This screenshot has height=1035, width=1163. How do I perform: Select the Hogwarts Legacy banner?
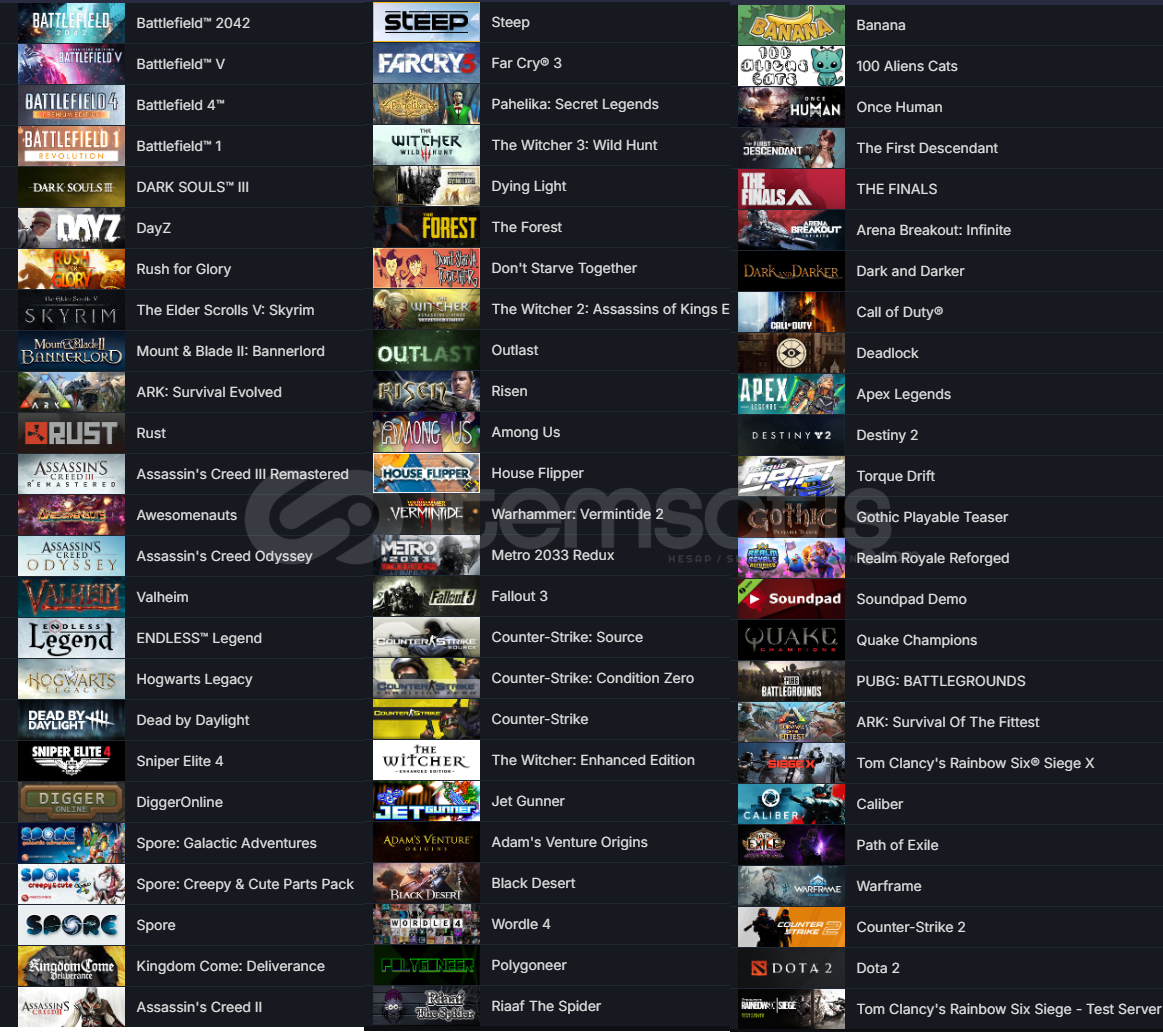point(71,679)
